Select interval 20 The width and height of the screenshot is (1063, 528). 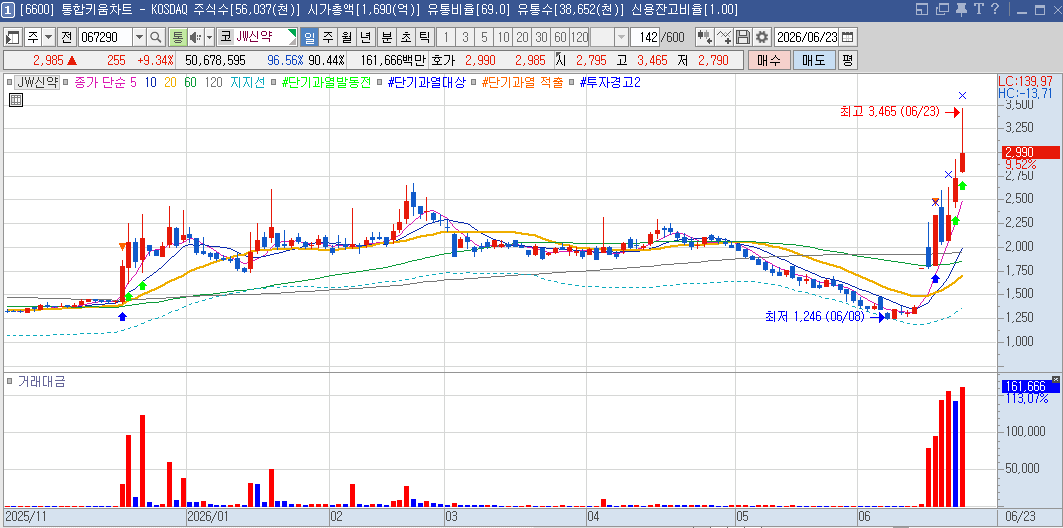522,37
